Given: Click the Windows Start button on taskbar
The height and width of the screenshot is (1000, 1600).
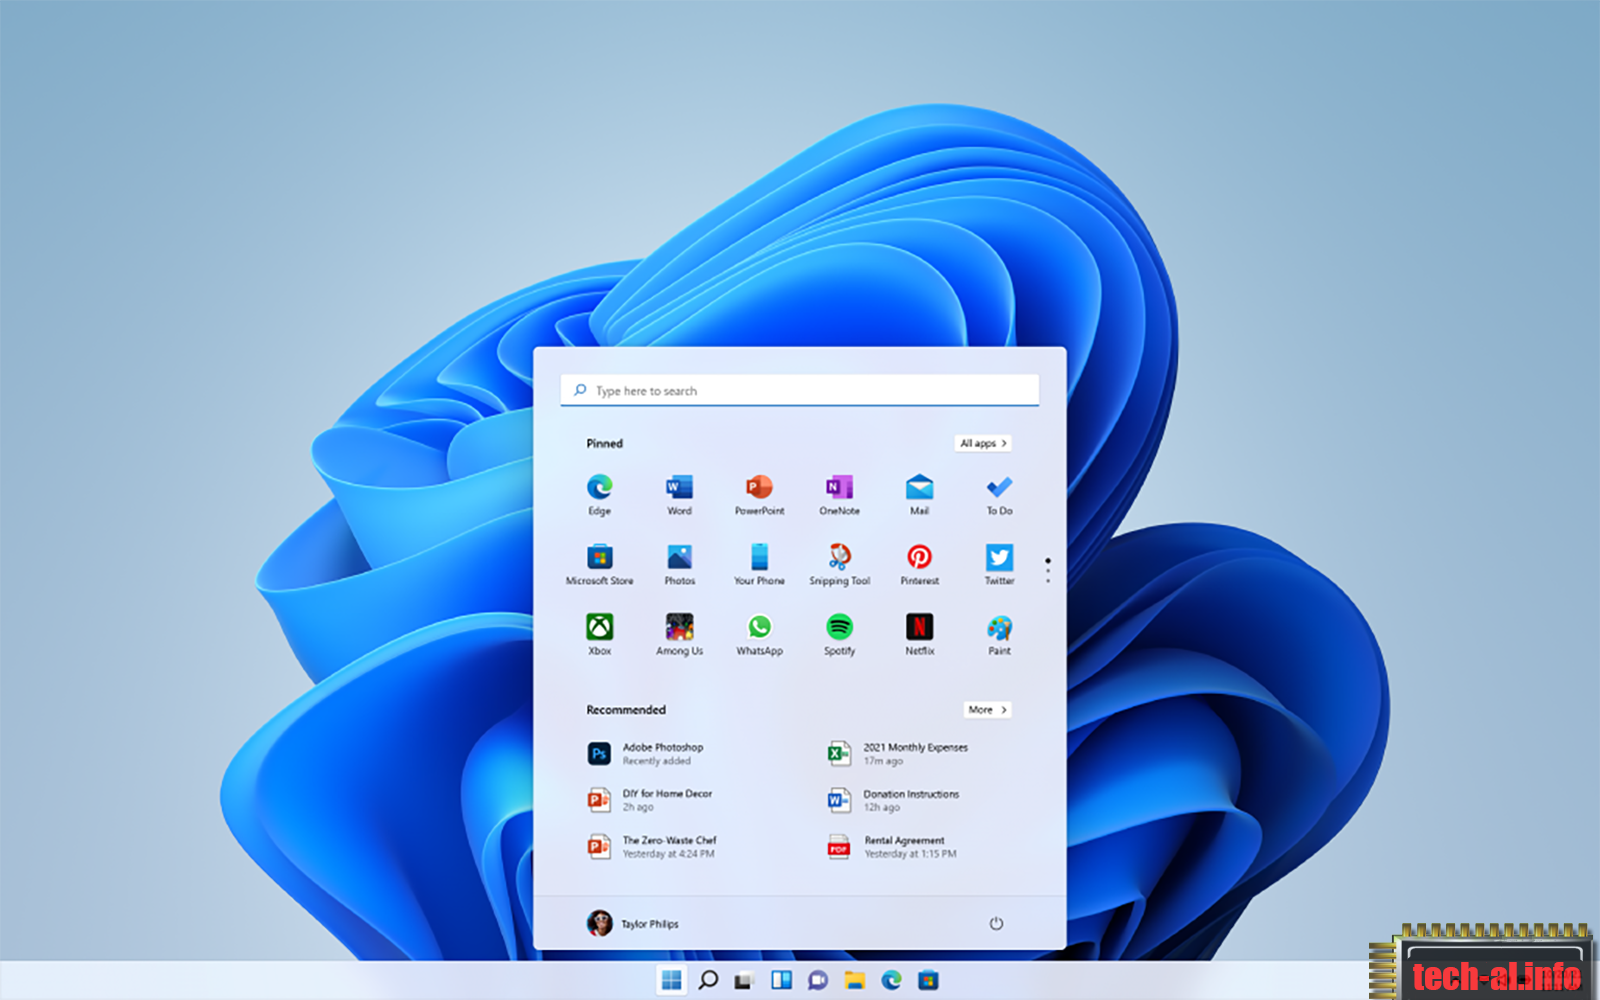Looking at the screenshot, I should 672,980.
